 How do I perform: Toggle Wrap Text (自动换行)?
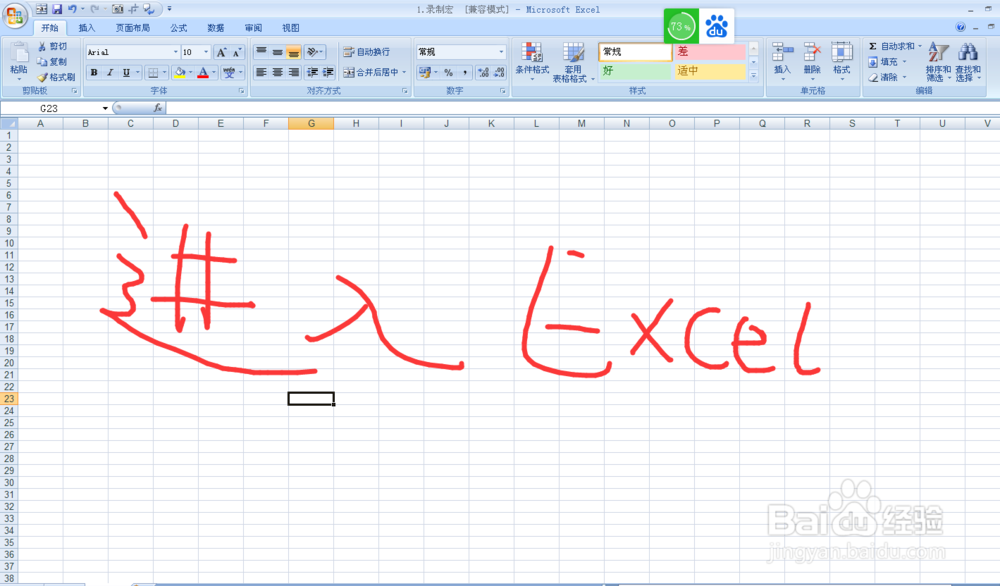pos(367,52)
